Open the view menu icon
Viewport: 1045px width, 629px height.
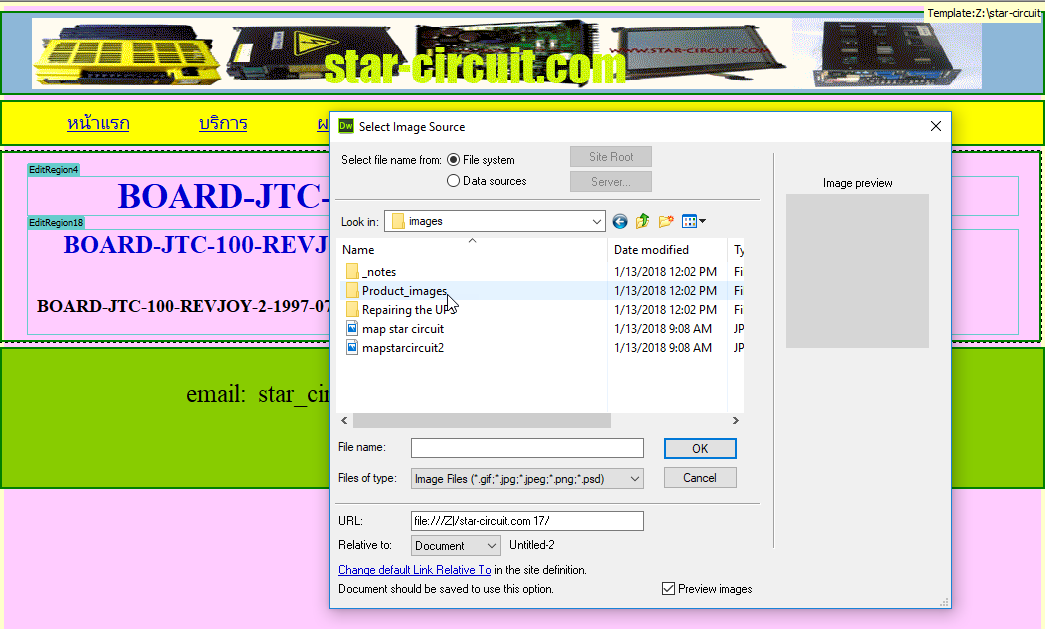pyautogui.click(x=694, y=221)
